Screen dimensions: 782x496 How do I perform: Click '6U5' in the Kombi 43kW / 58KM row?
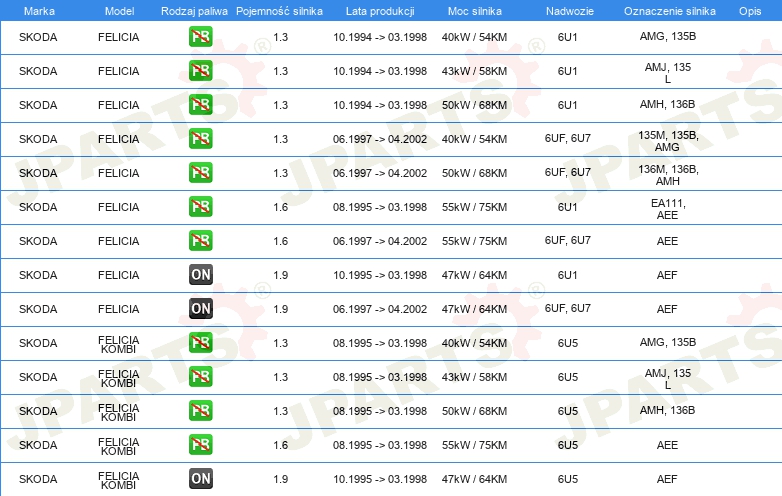pyautogui.click(x=568, y=377)
